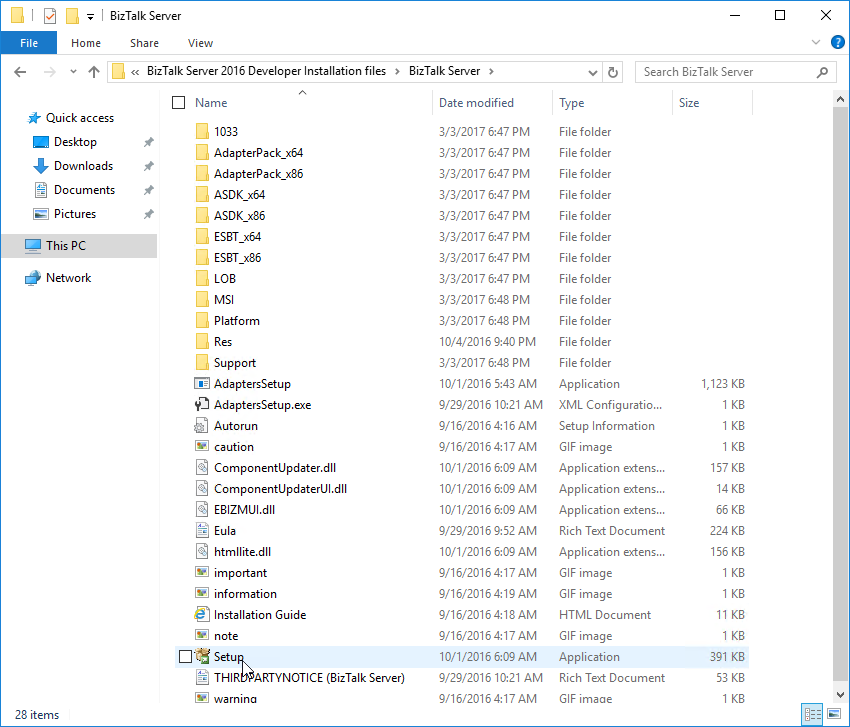Select Network in navigation pane
The width and height of the screenshot is (850, 727).
(x=68, y=278)
